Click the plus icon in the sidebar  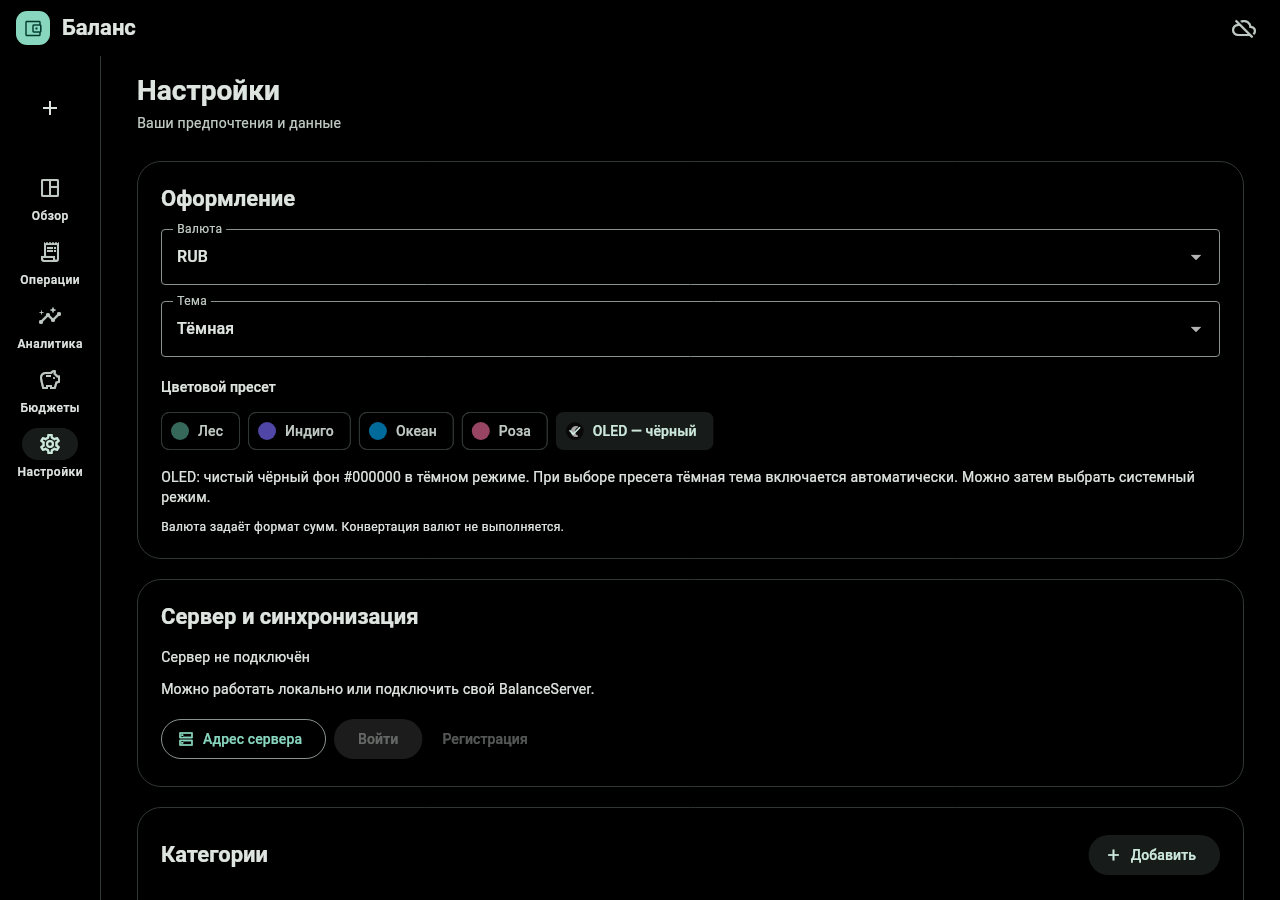click(x=50, y=108)
